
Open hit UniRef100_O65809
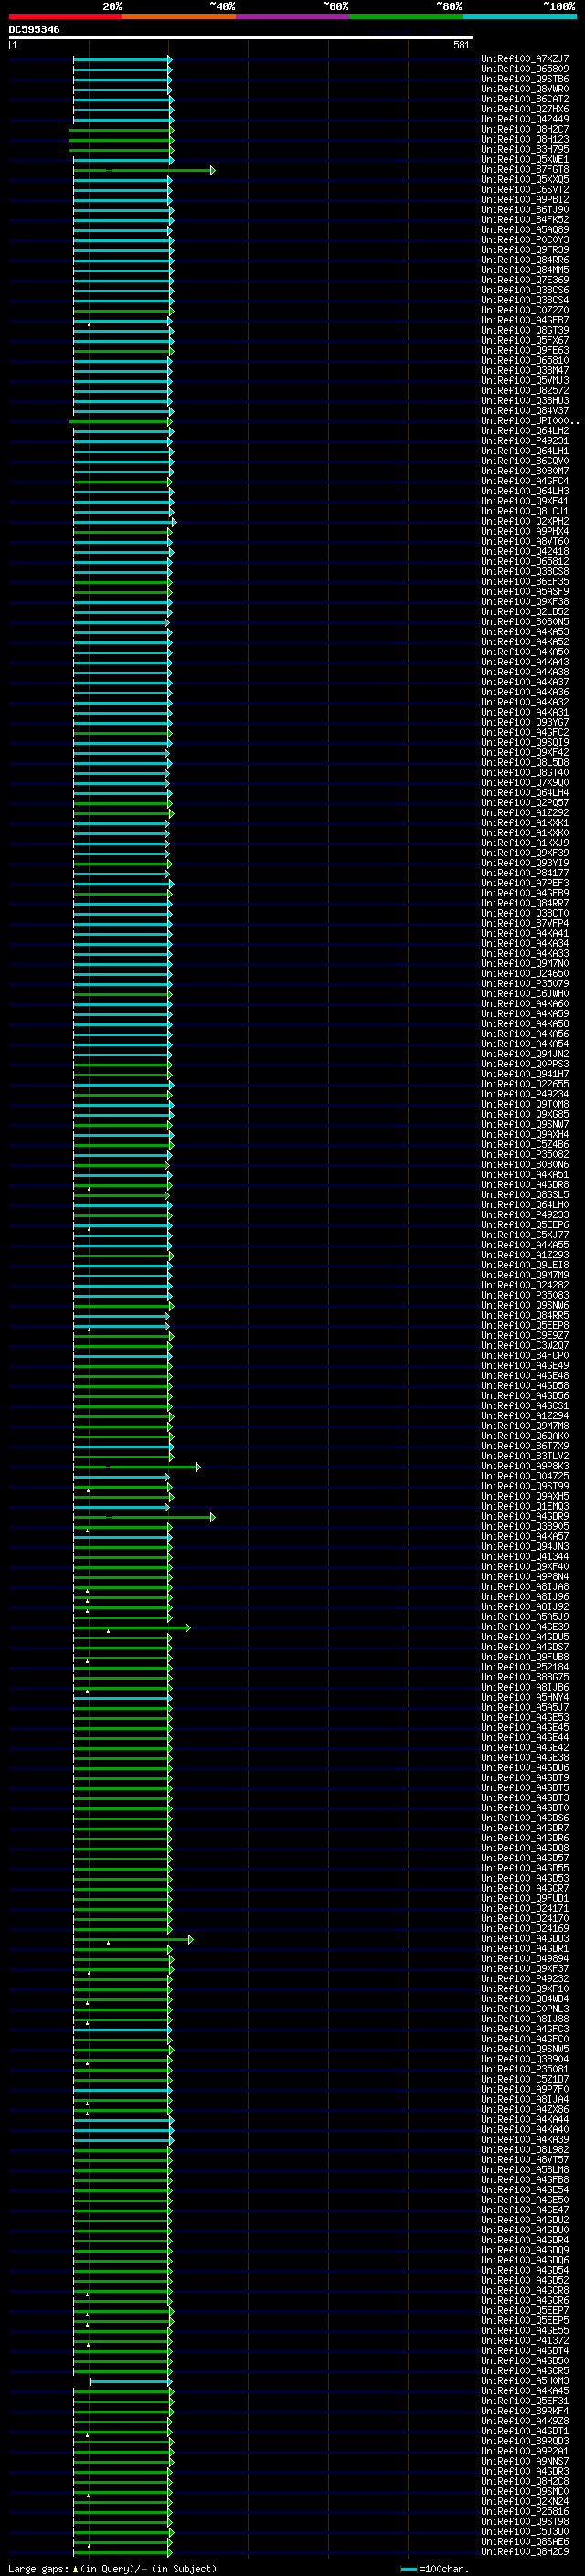click(x=525, y=69)
